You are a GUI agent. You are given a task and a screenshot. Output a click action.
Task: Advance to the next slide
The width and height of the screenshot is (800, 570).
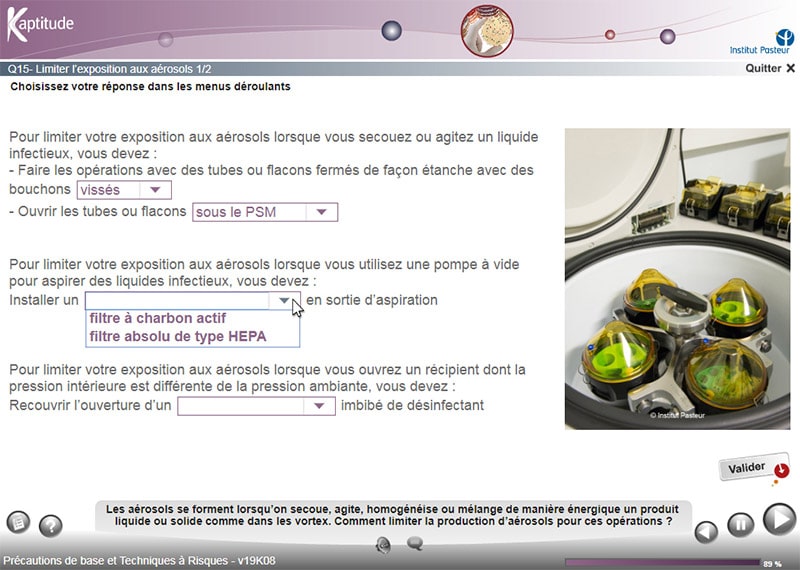tap(778, 520)
